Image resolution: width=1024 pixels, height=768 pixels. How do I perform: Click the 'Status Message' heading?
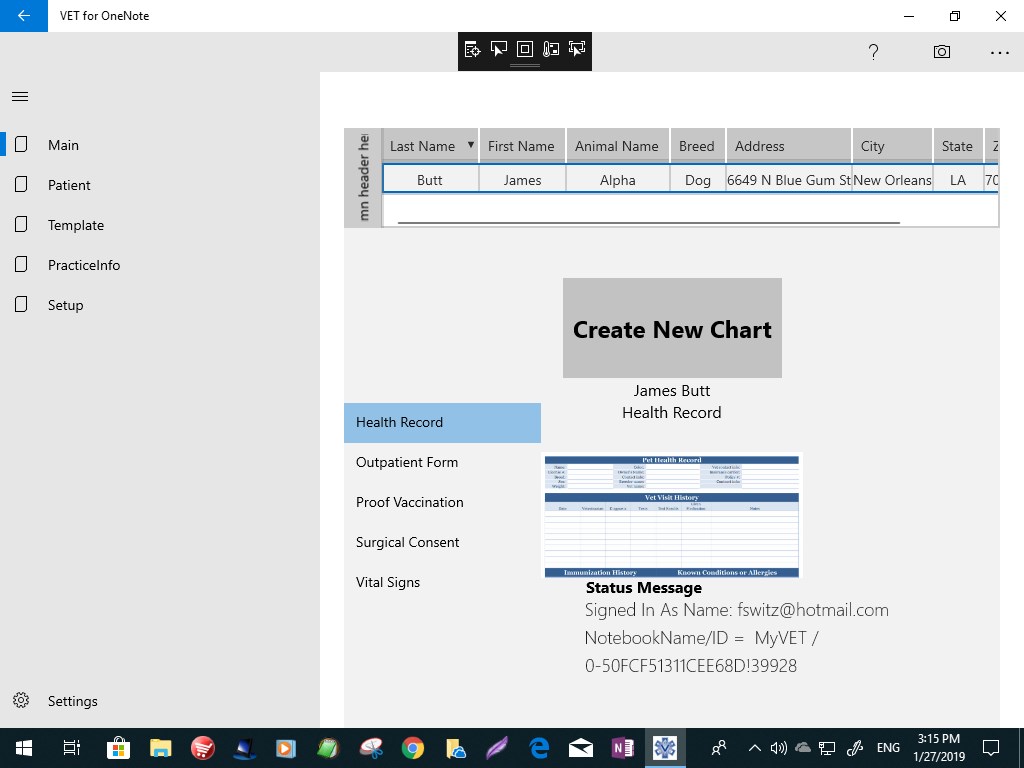[x=643, y=588]
